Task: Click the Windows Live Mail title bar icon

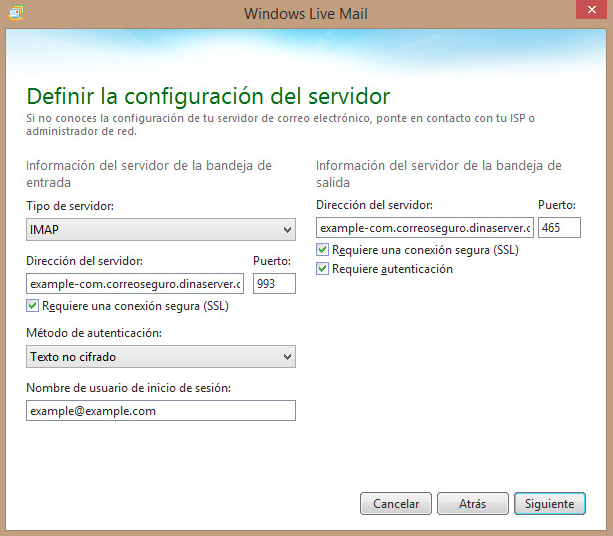Action: [16, 13]
